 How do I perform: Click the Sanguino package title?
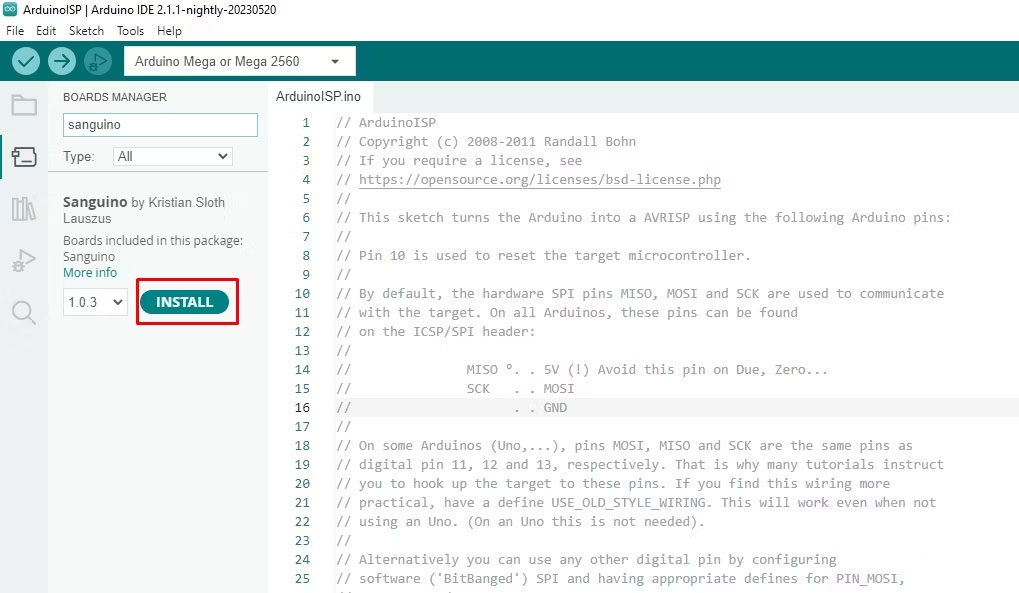(95, 202)
